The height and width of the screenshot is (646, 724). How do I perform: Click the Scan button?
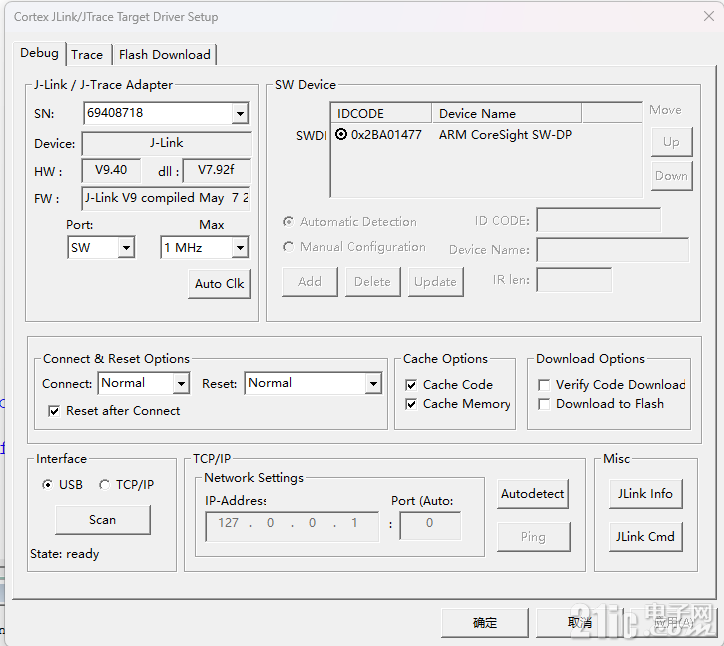[x=103, y=520]
